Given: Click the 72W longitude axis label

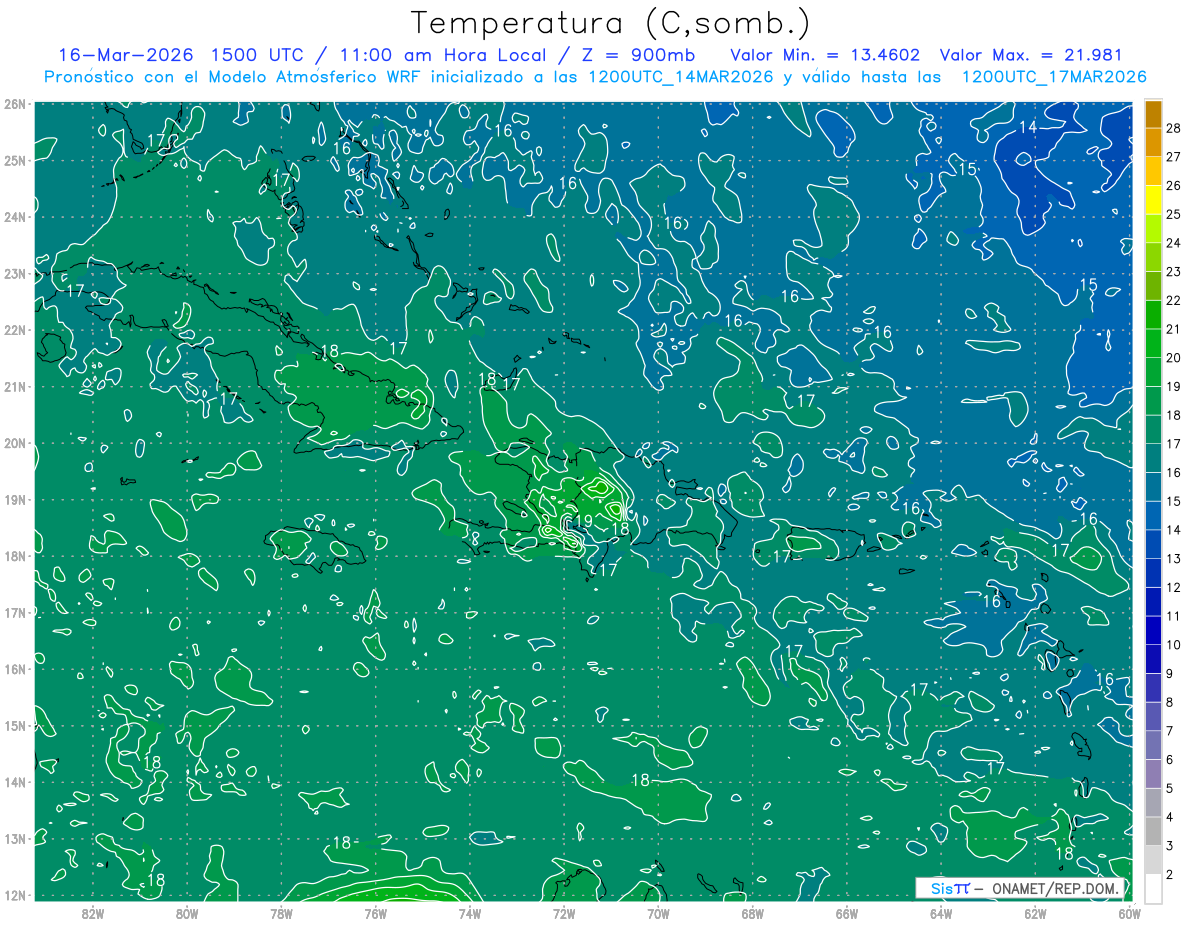Looking at the screenshot, I should pyautogui.click(x=564, y=914).
